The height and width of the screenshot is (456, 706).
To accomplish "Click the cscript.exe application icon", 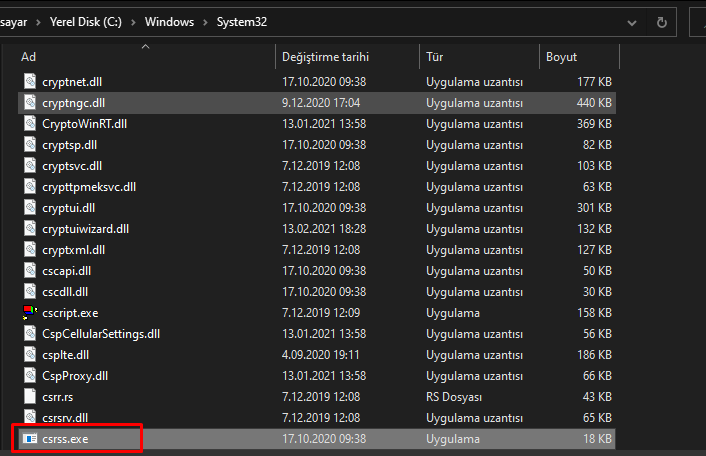I will [30, 312].
